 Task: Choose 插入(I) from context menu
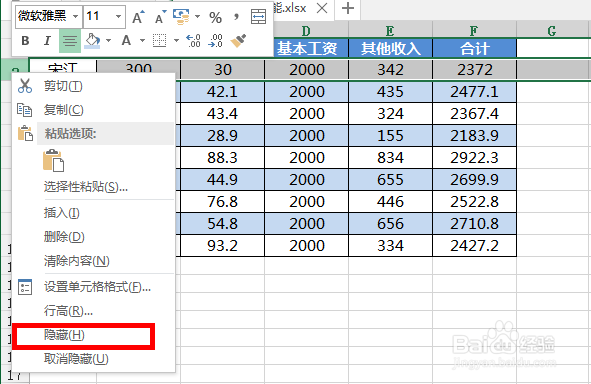click(93, 213)
